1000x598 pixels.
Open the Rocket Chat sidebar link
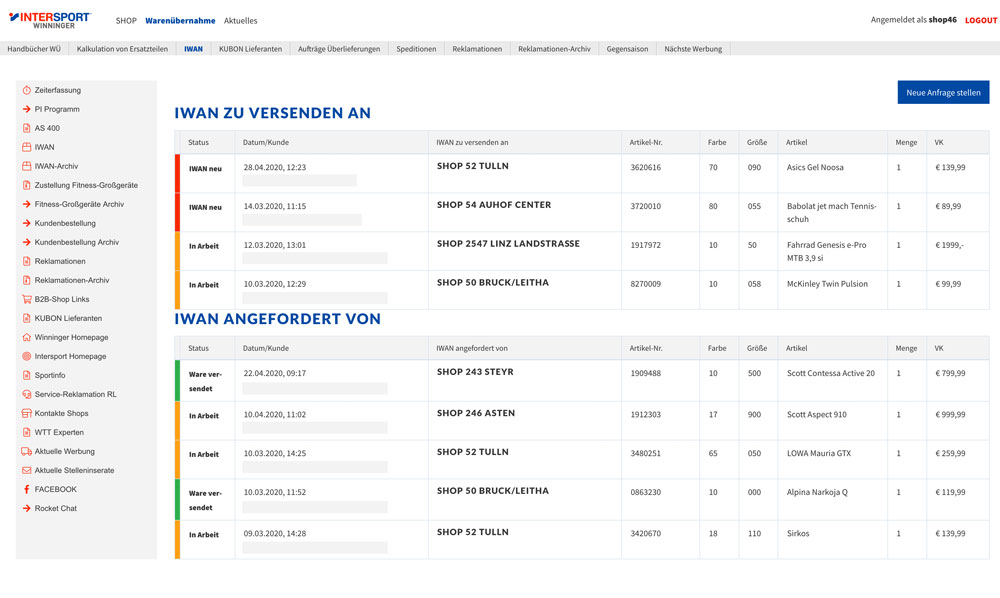[x=55, y=509]
